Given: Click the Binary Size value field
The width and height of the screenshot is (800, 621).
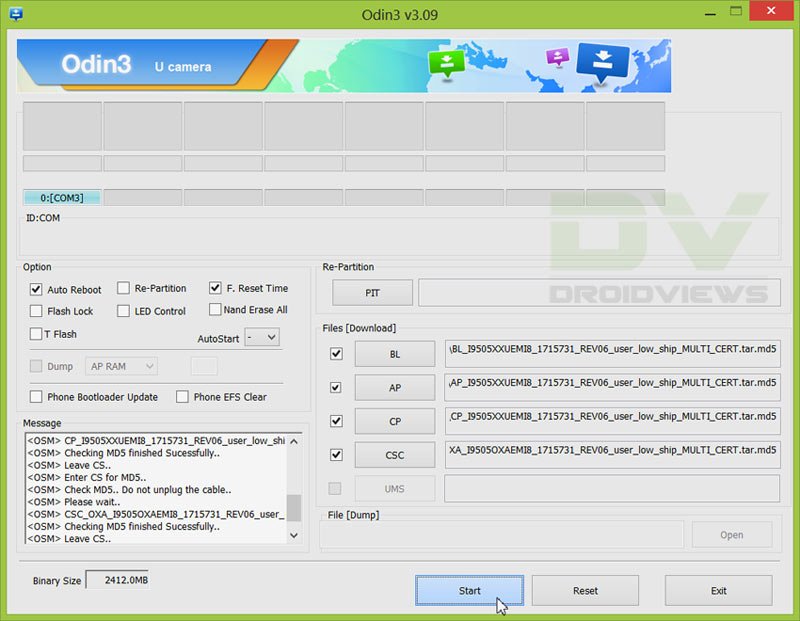Looking at the screenshot, I should click(117, 580).
